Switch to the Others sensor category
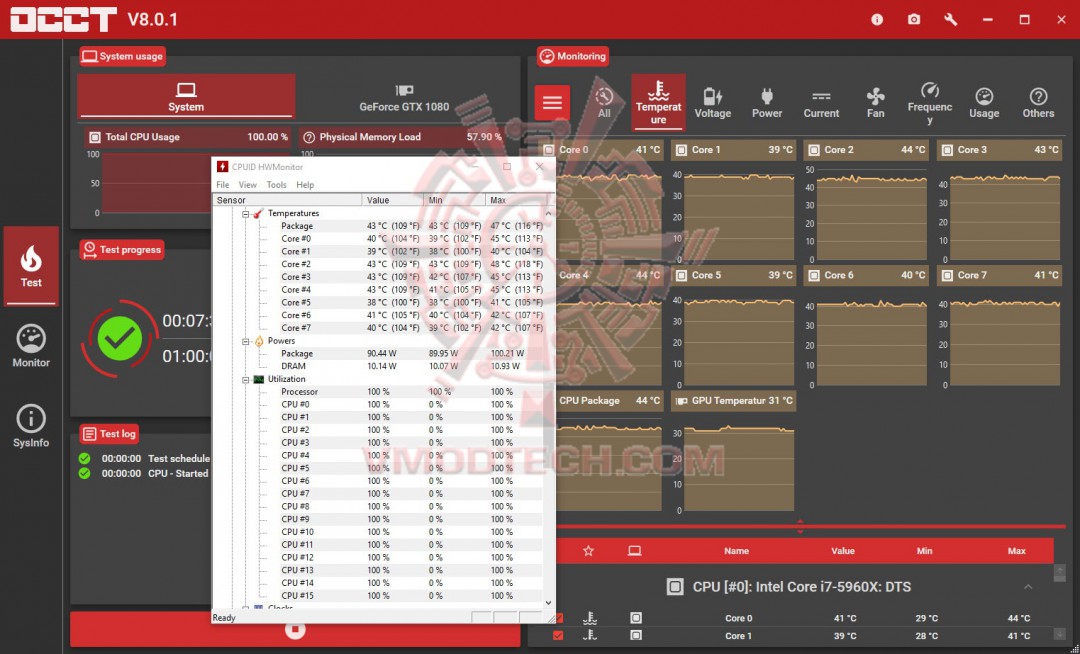1080x654 pixels. 1038,103
